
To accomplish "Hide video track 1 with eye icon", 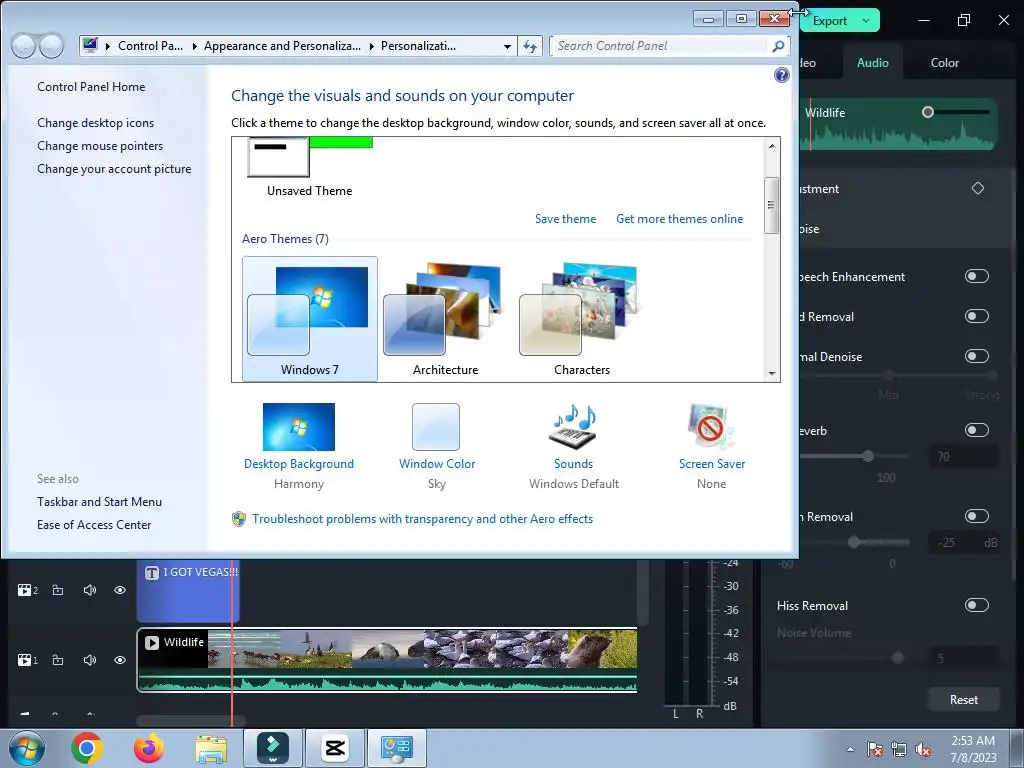I will point(120,660).
